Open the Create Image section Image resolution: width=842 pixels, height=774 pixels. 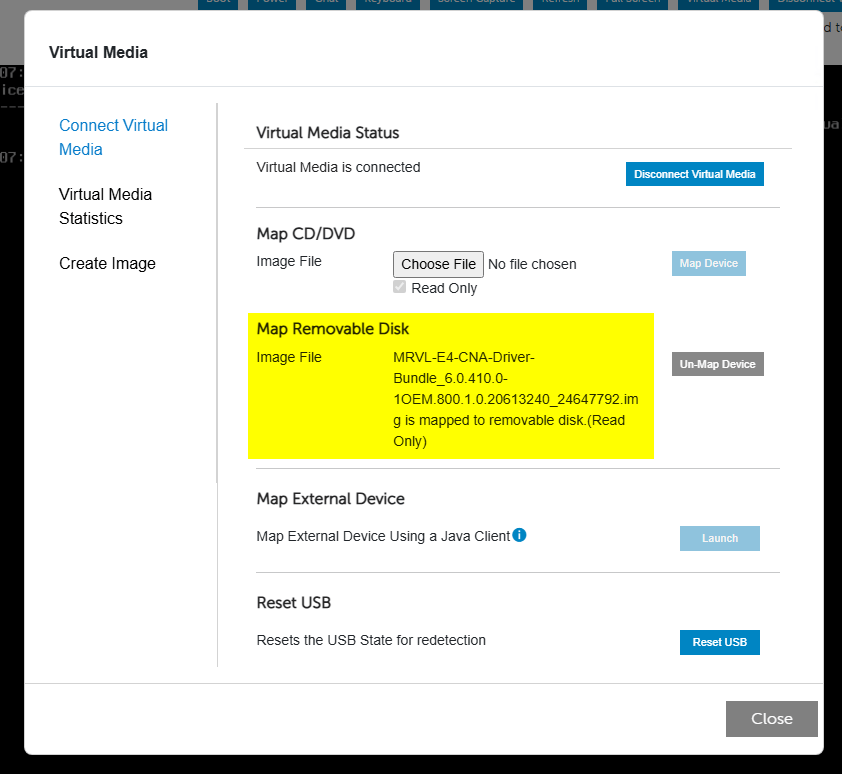[107, 263]
